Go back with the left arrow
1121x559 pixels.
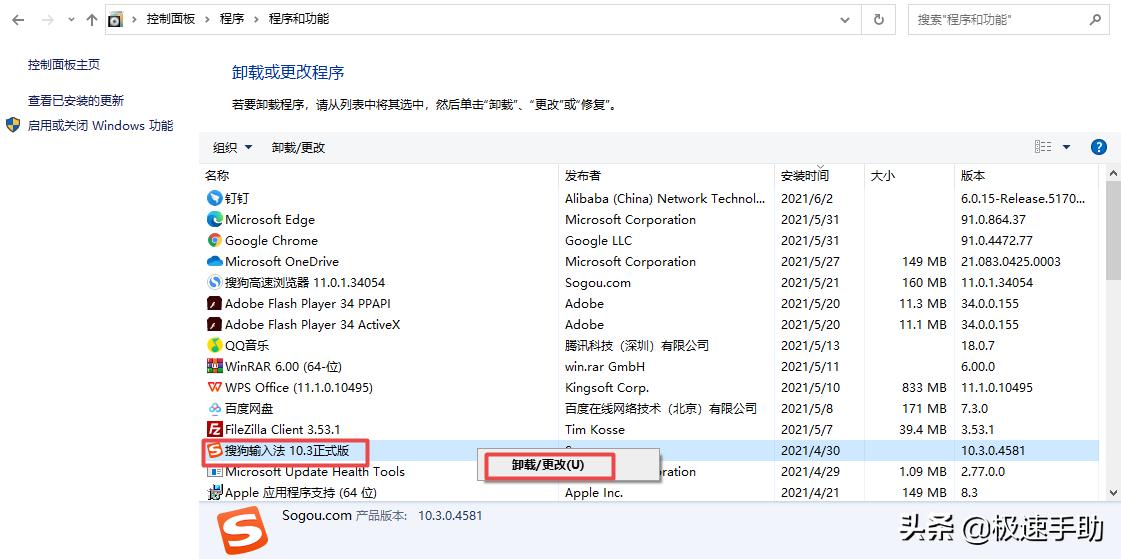pyautogui.click(x=19, y=20)
